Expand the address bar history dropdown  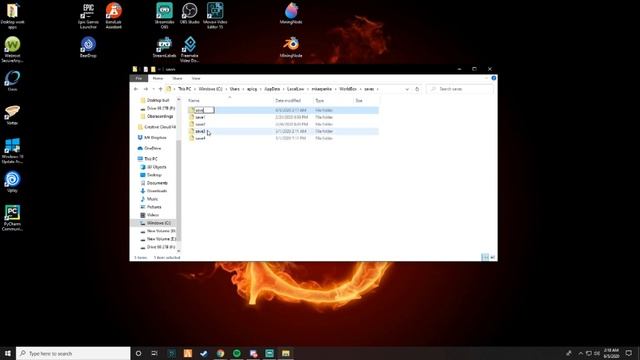pos(407,89)
